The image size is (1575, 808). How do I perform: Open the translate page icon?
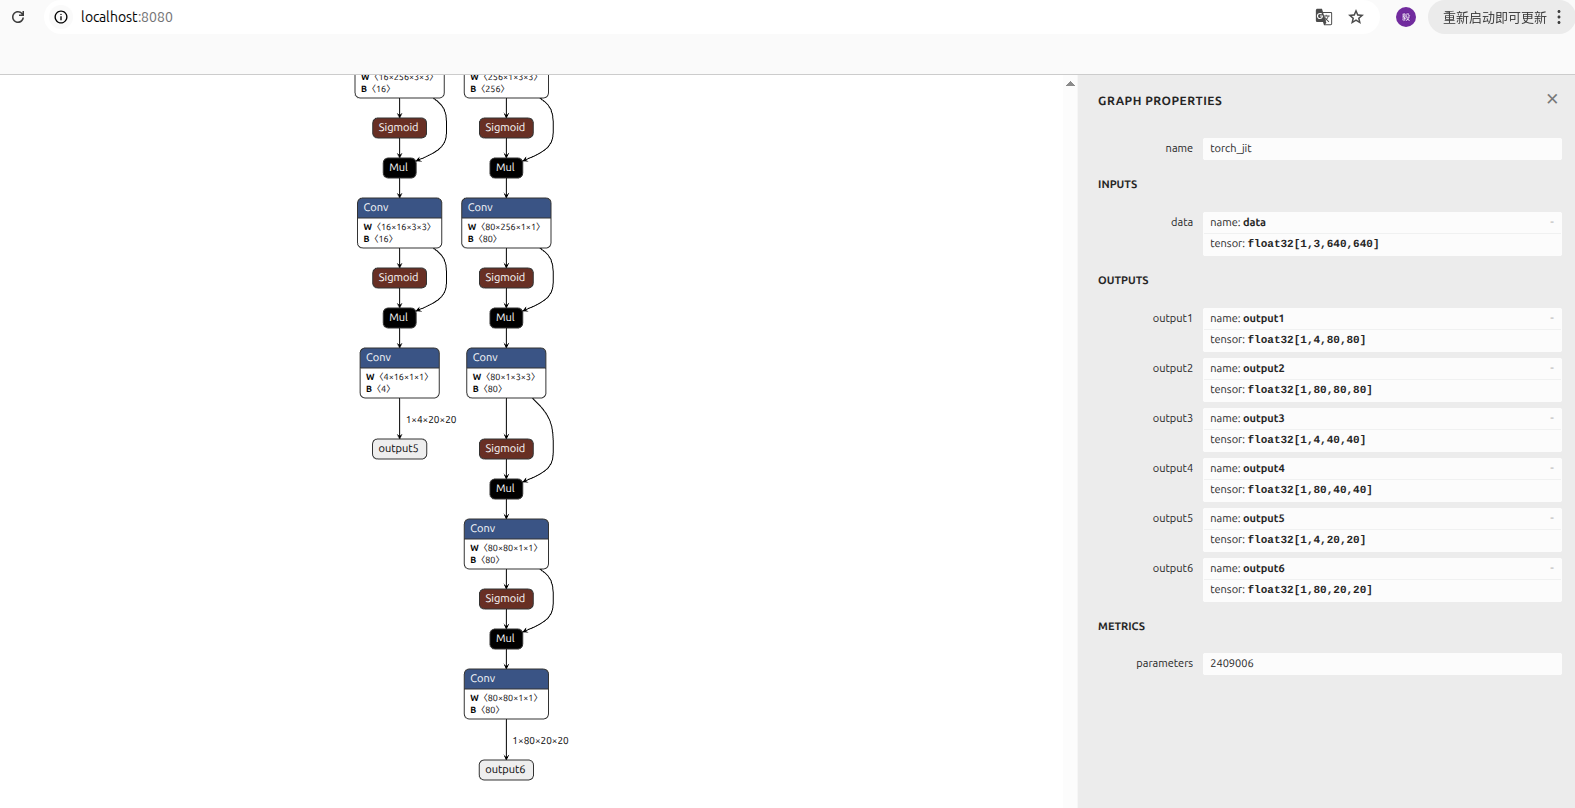coord(1323,17)
